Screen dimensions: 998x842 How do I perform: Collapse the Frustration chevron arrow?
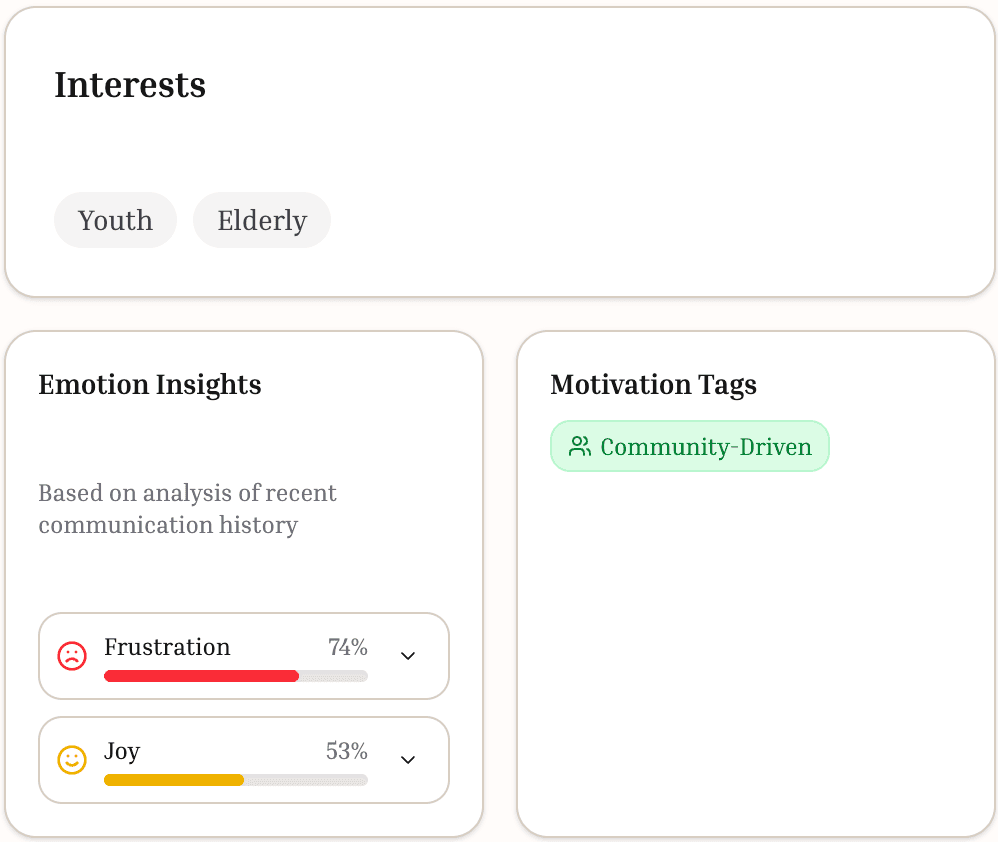tap(407, 656)
